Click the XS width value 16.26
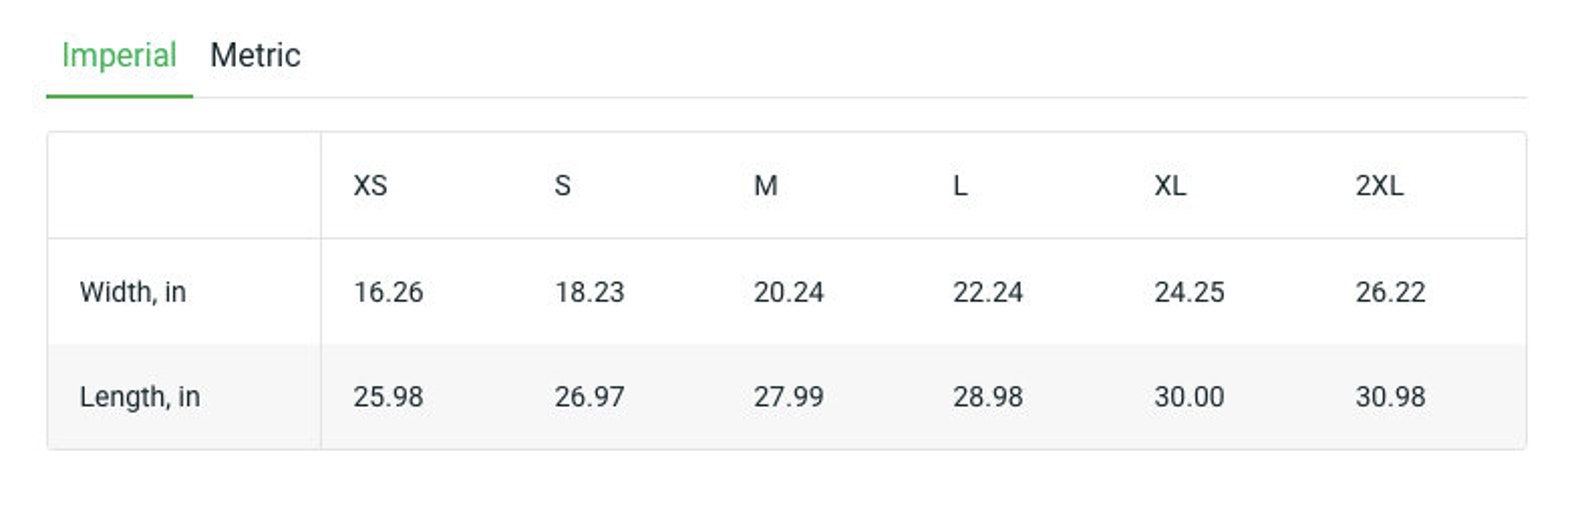This screenshot has width=1588, height=515. (388, 292)
